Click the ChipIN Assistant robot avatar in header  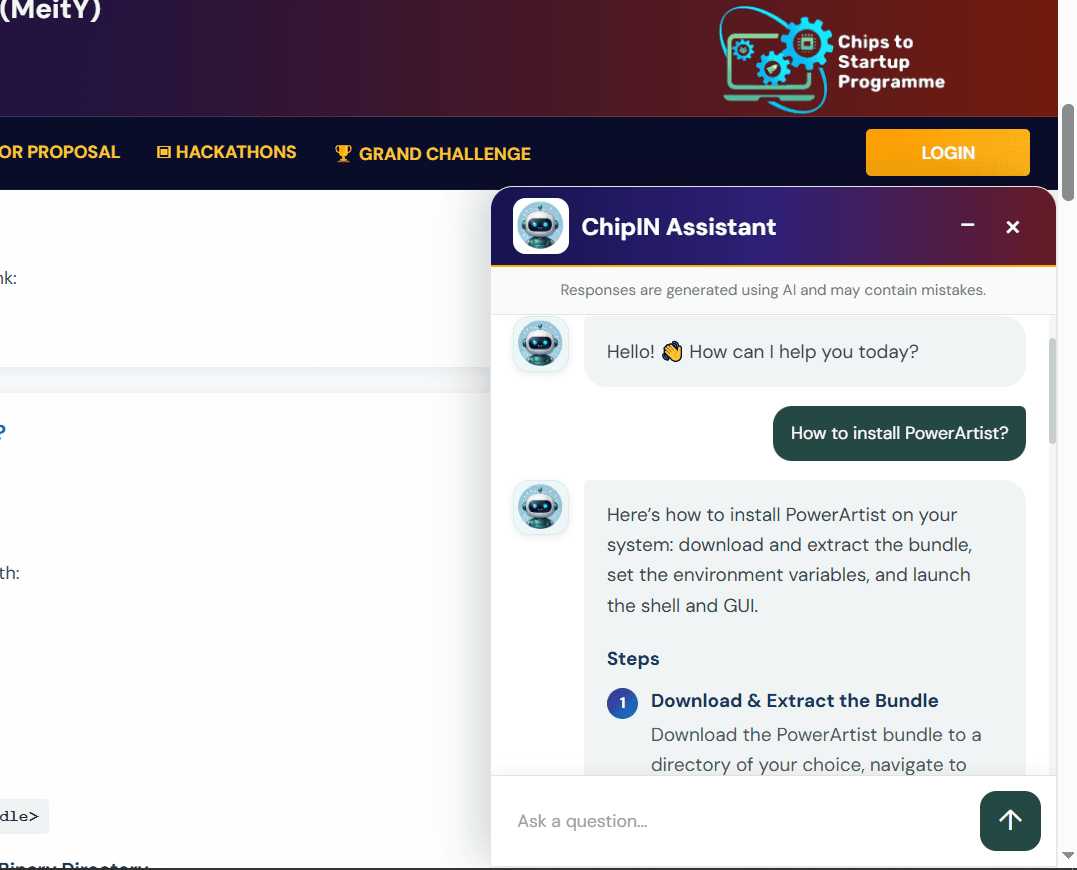click(x=541, y=226)
